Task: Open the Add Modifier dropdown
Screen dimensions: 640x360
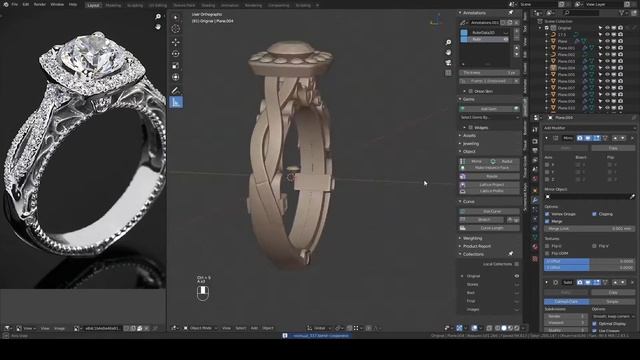Action: (x=589, y=128)
